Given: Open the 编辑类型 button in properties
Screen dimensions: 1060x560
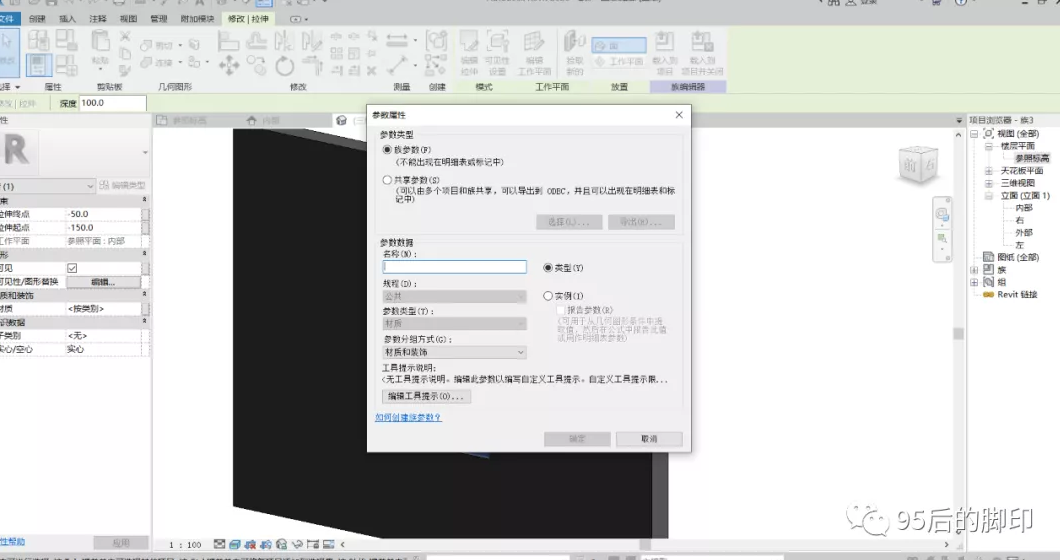Looking at the screenshot, I should [x=122, y=185].
